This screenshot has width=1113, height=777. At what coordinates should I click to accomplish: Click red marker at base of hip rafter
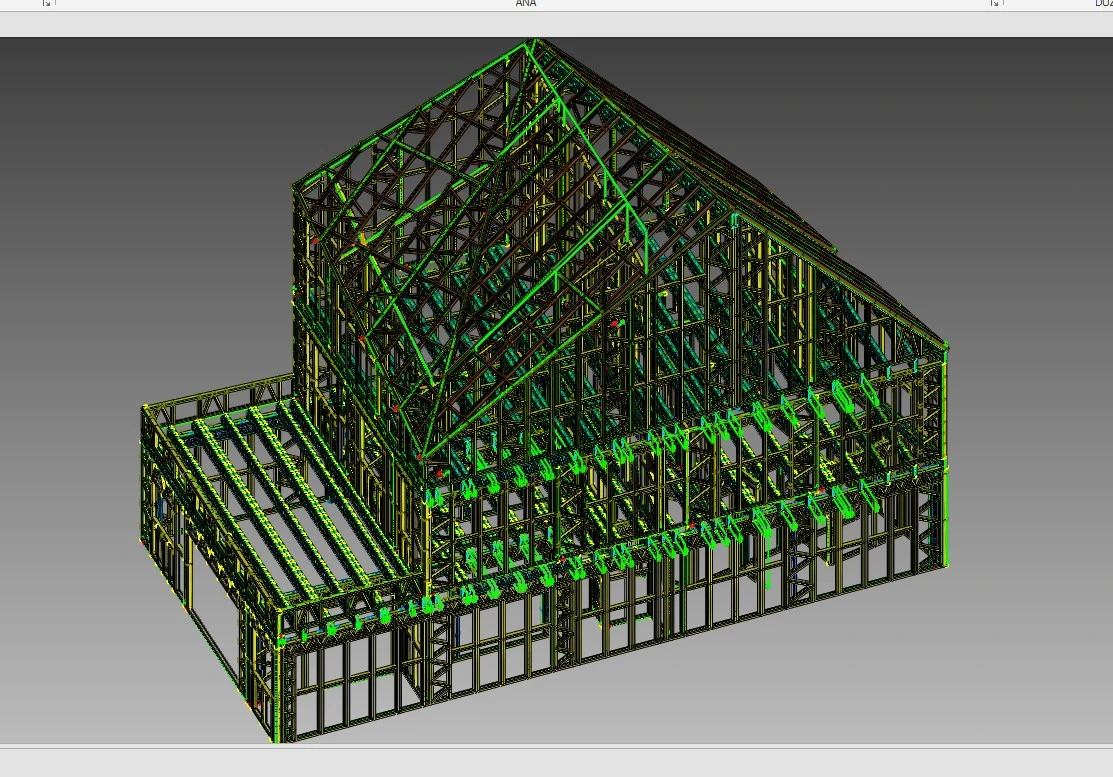point(421,457)
